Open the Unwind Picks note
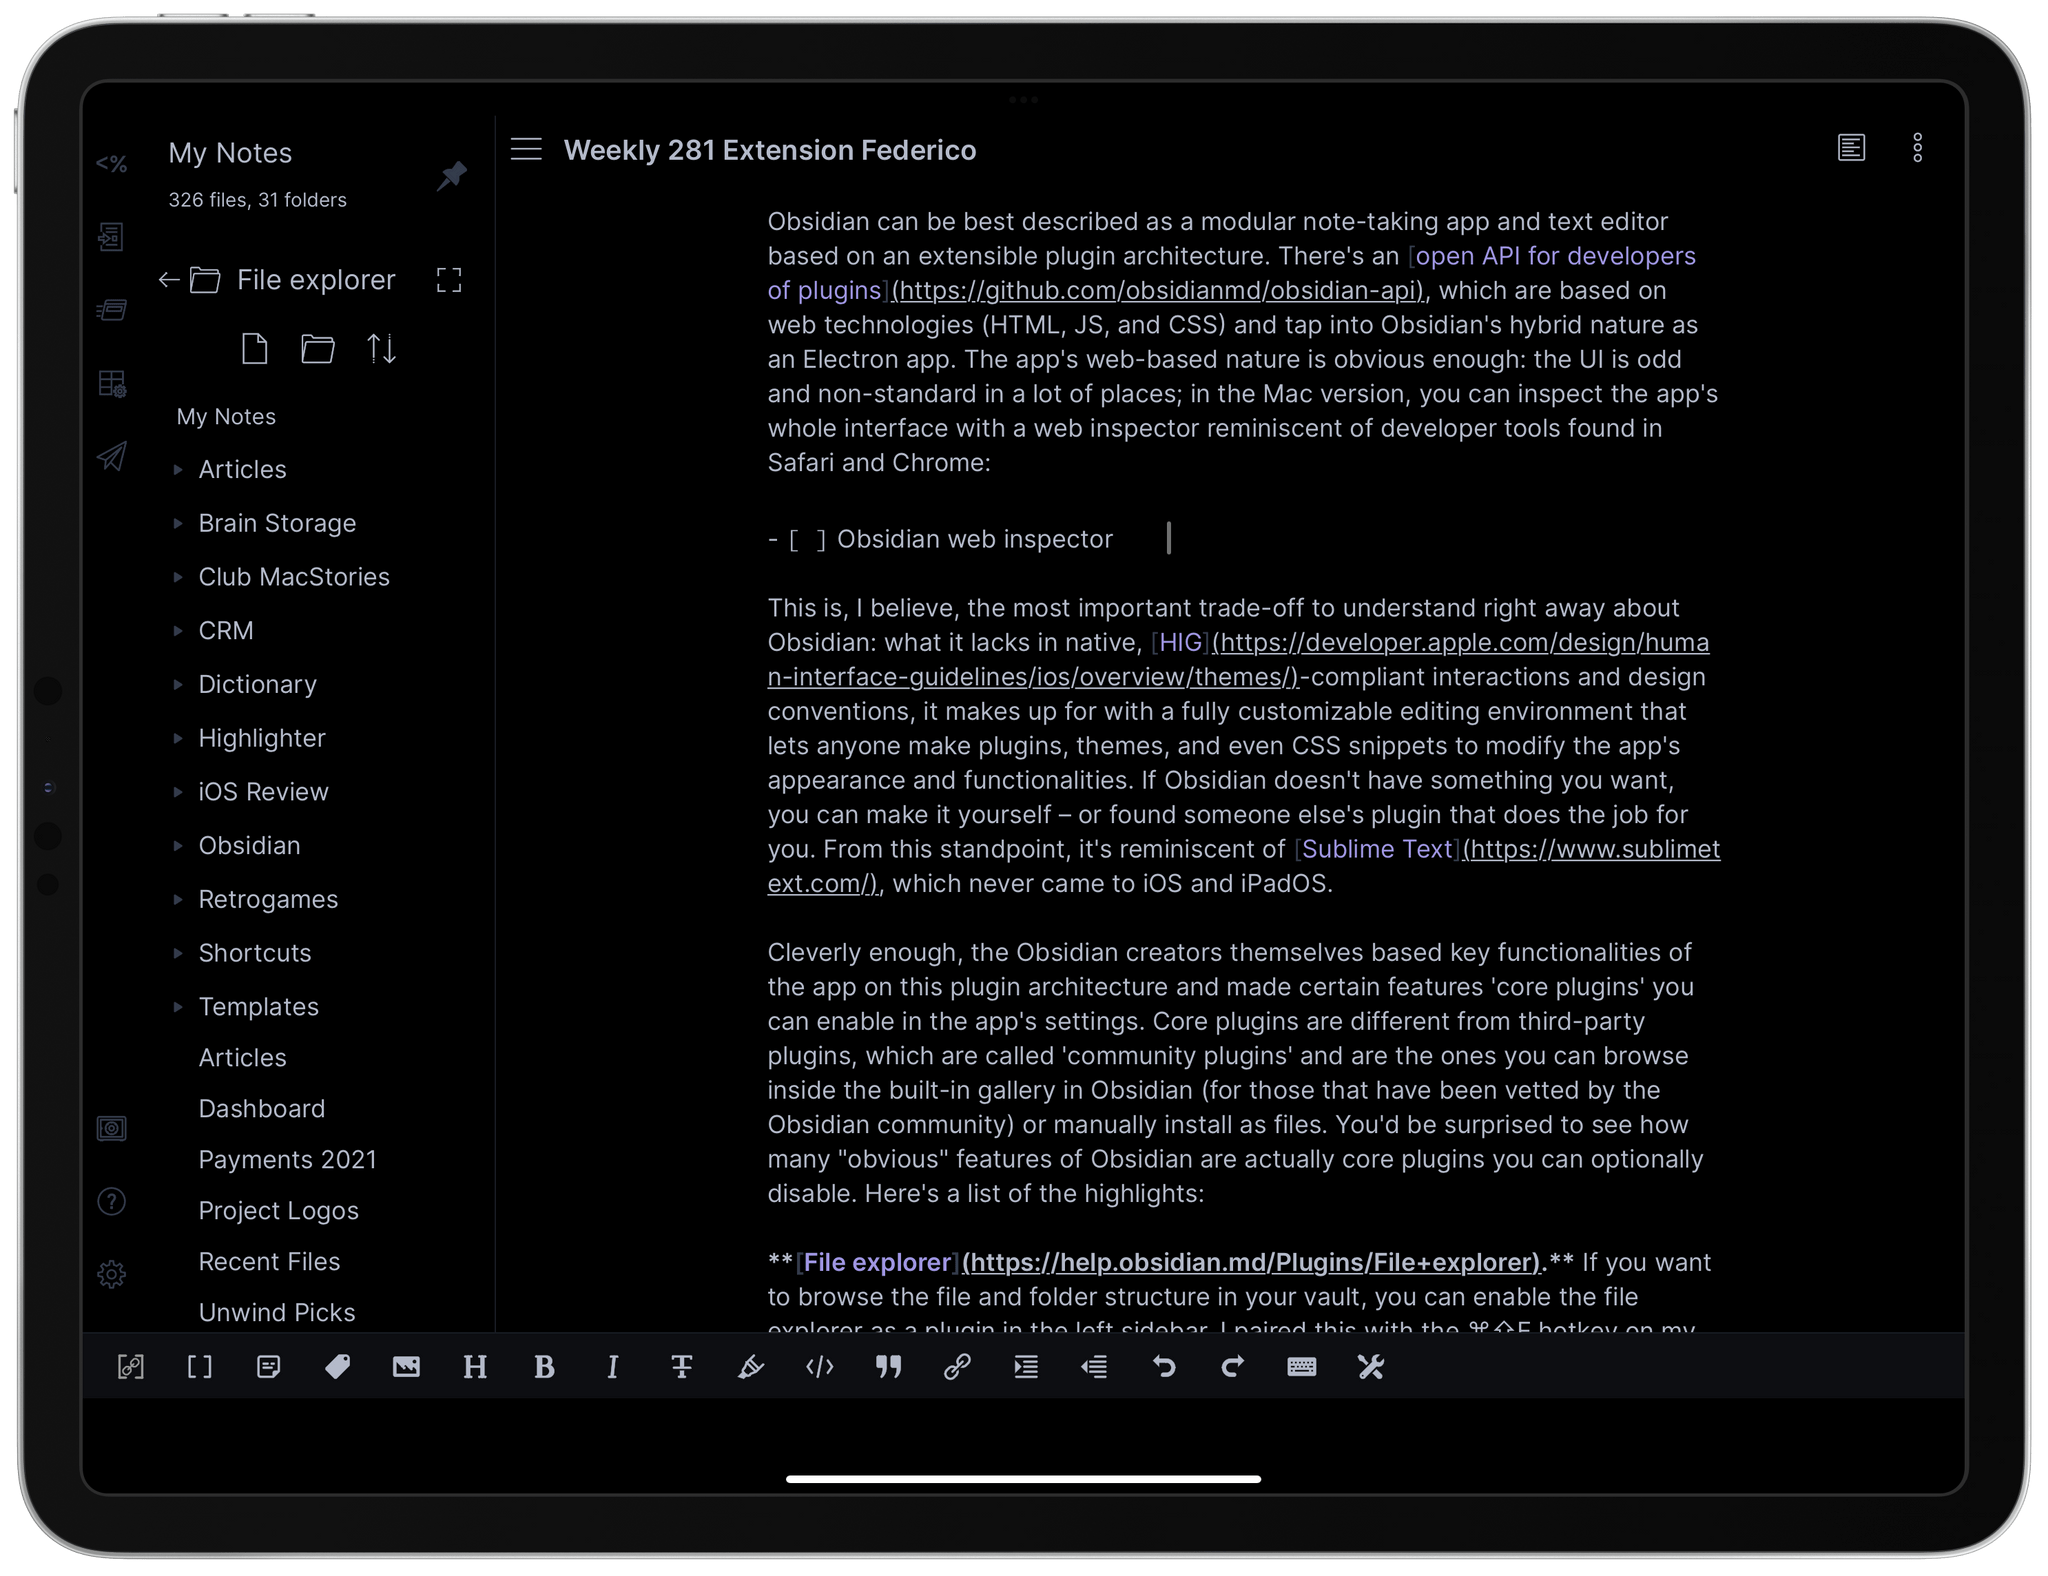The image size is (2048, 1576). [277, 1313]
